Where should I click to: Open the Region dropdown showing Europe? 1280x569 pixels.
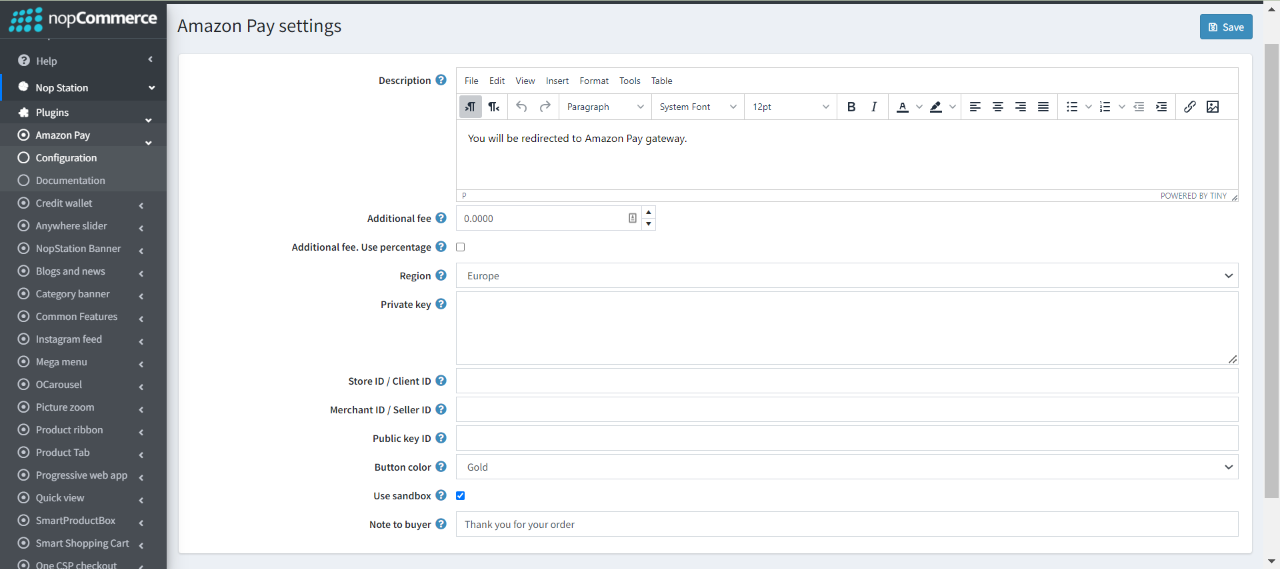(x=847, y=275)
